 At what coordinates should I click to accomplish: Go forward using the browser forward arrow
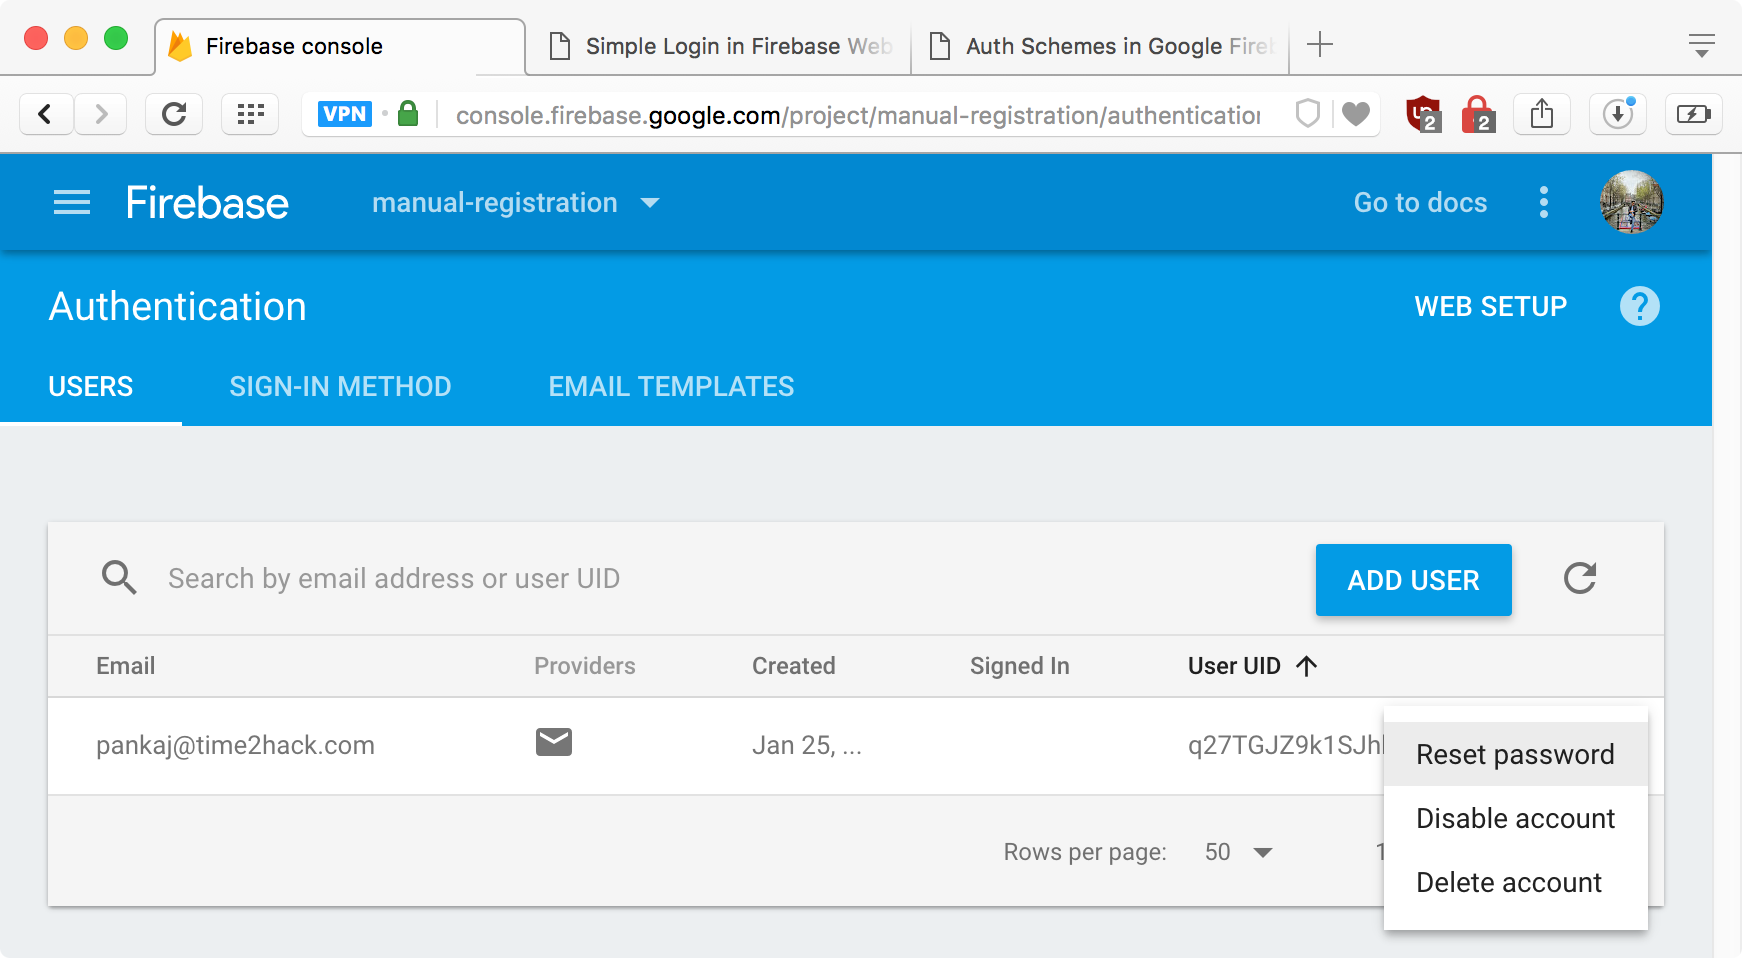tap(100, 115)
